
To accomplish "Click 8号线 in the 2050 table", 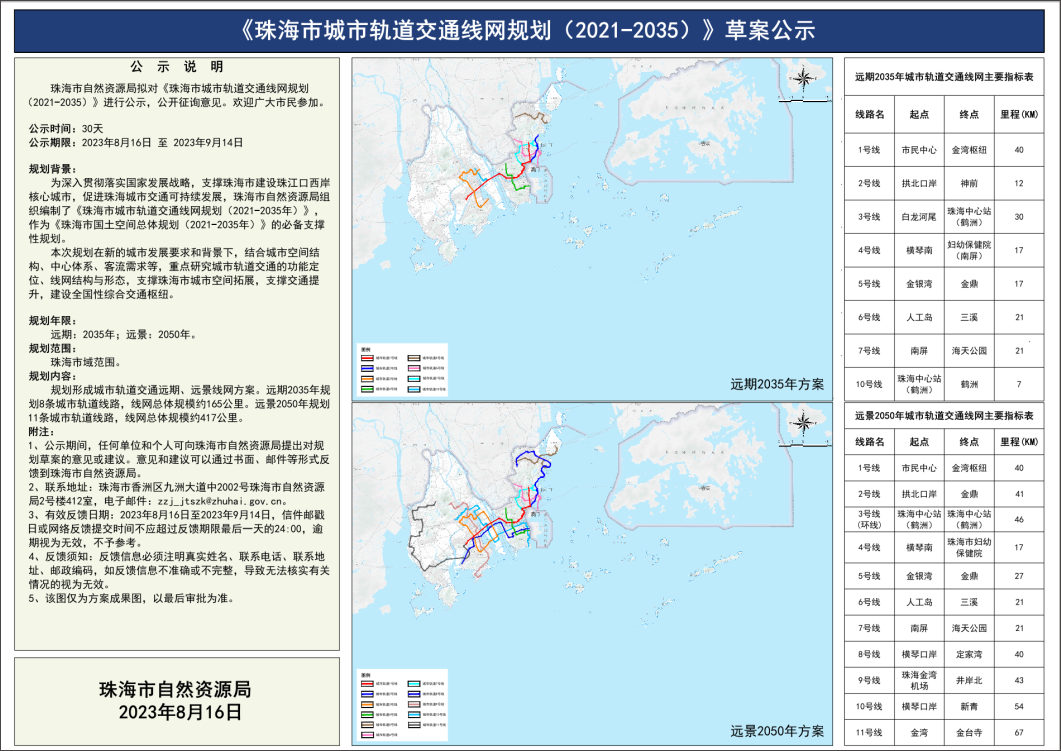I will click(x=869, y=654).
